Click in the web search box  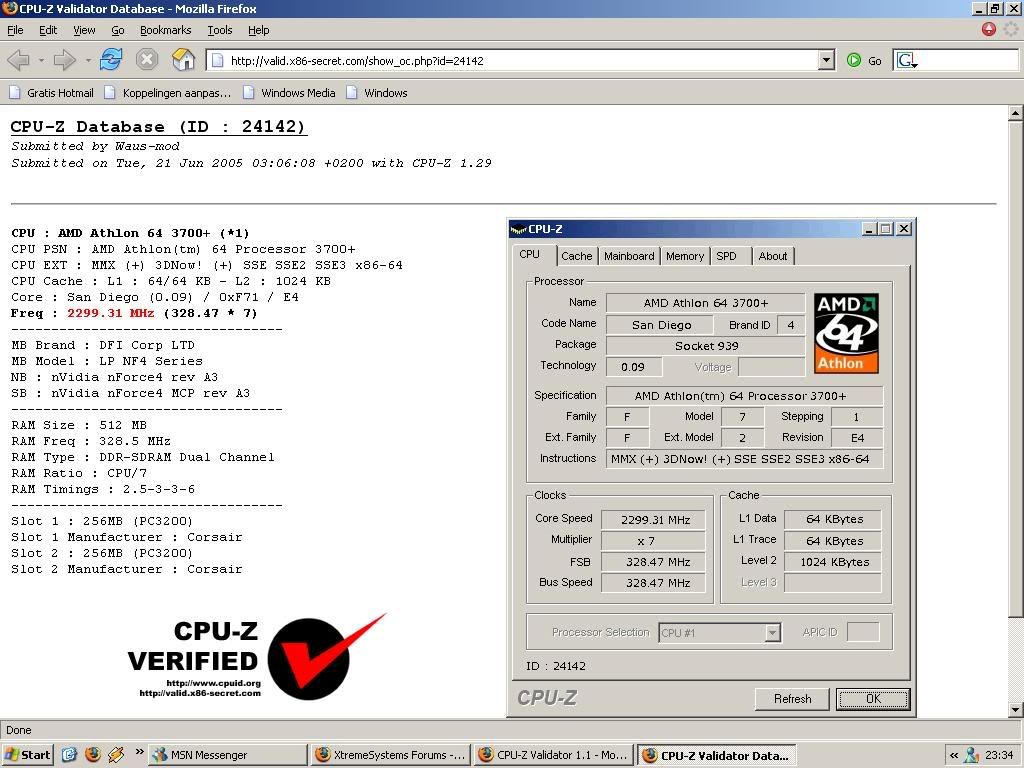[x=968, y=61]
